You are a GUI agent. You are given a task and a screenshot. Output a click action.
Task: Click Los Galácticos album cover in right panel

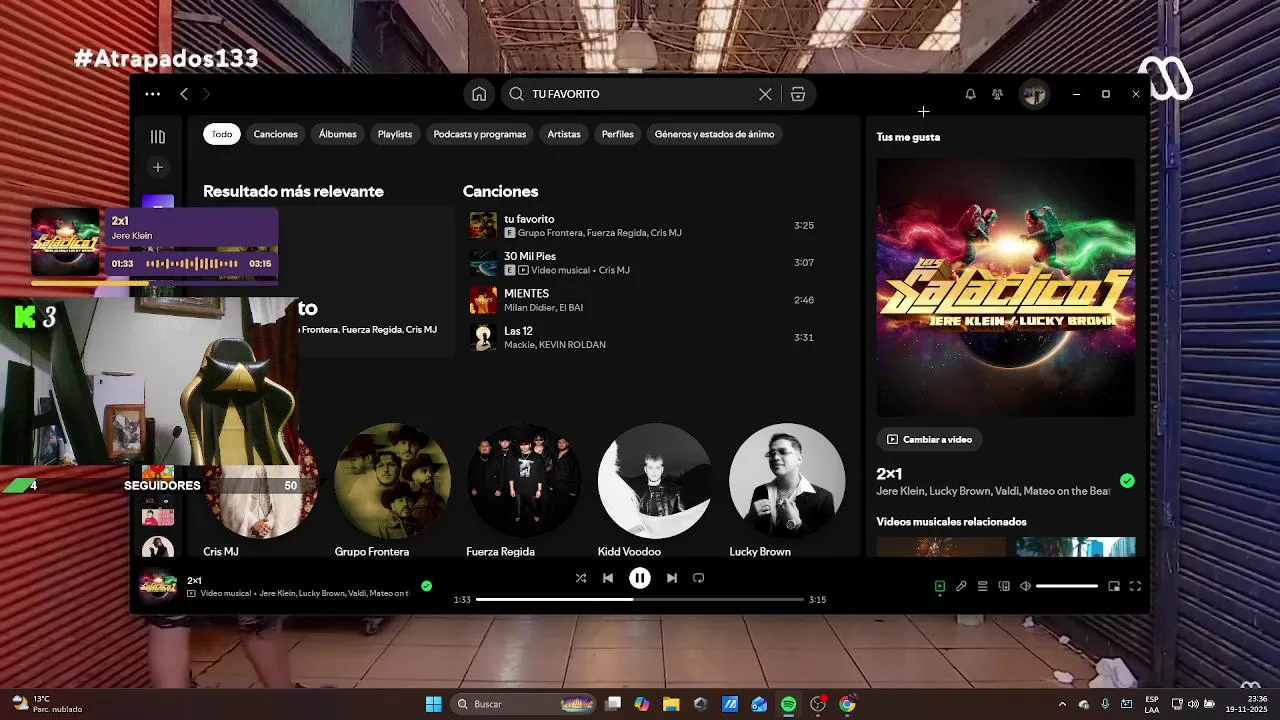pyautogui.click(x=1006, y=287)
